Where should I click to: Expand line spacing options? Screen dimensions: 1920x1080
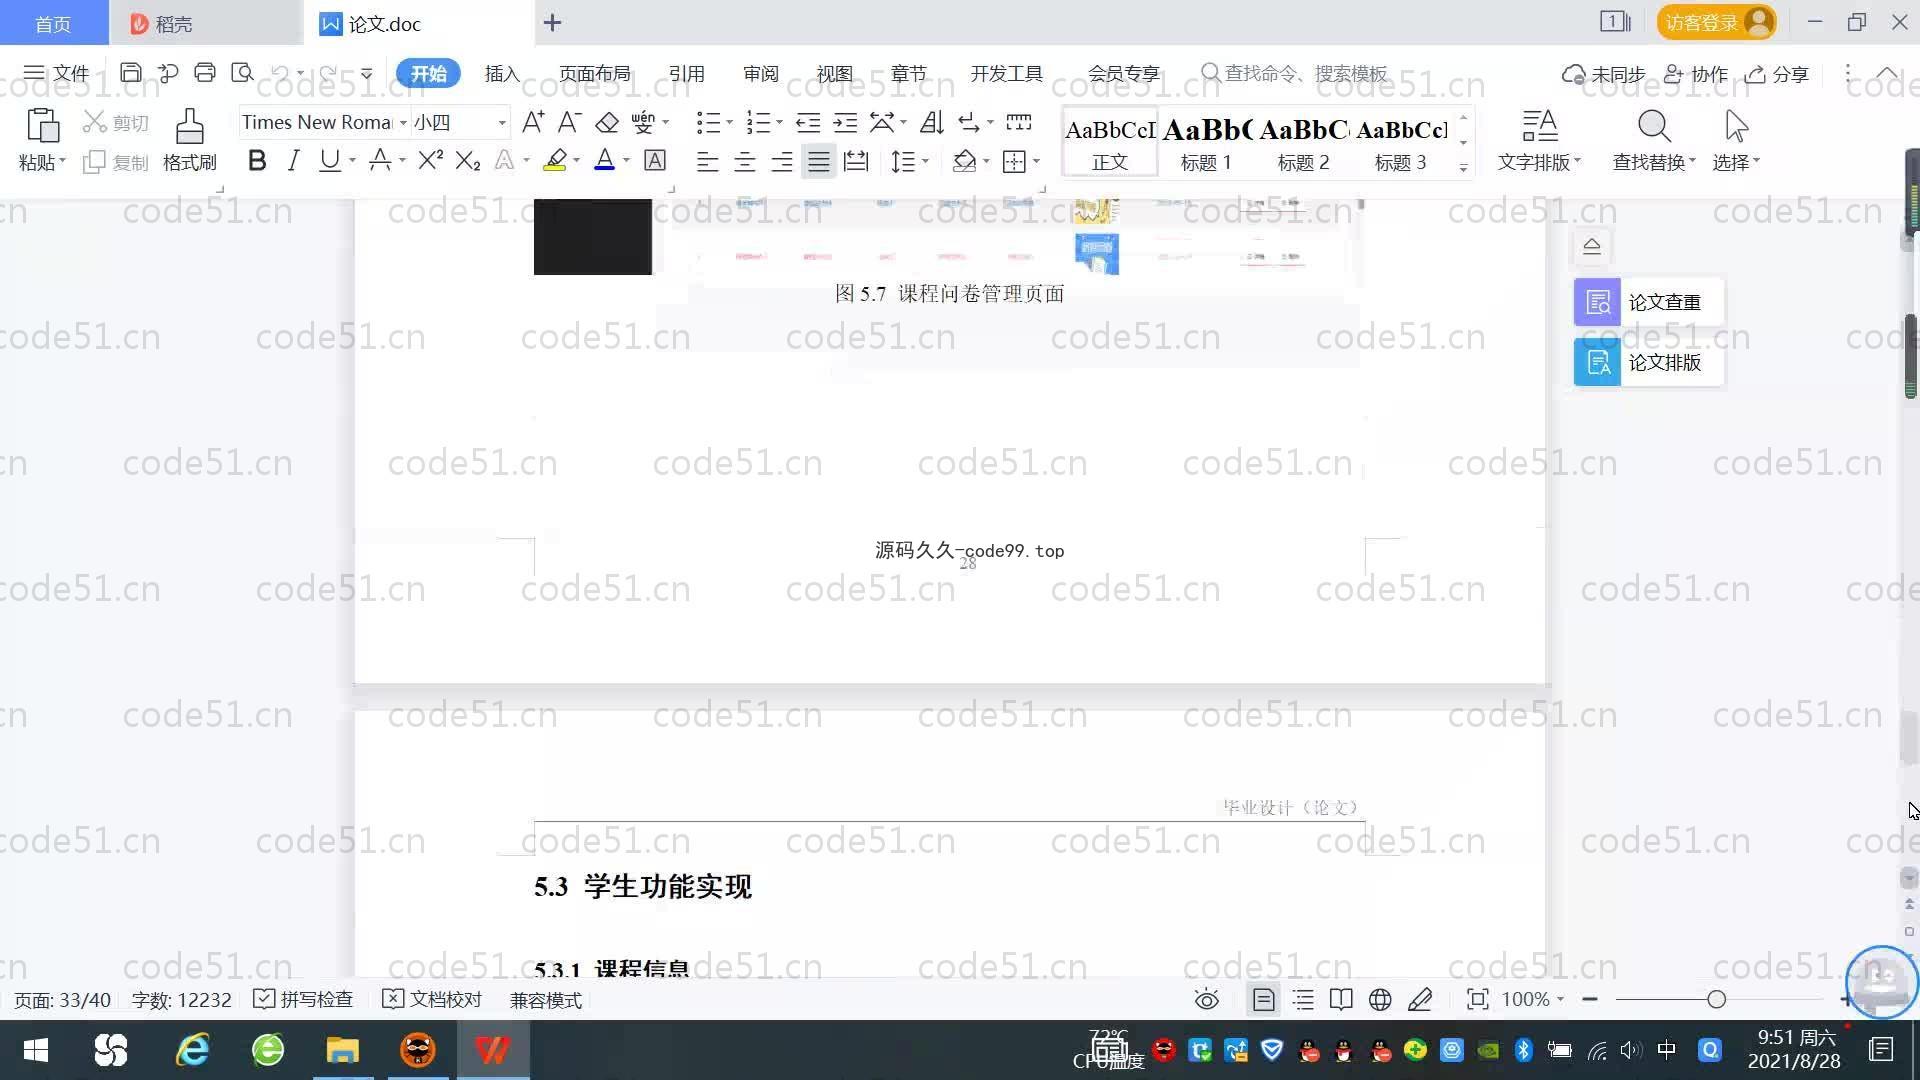(925, 161)
